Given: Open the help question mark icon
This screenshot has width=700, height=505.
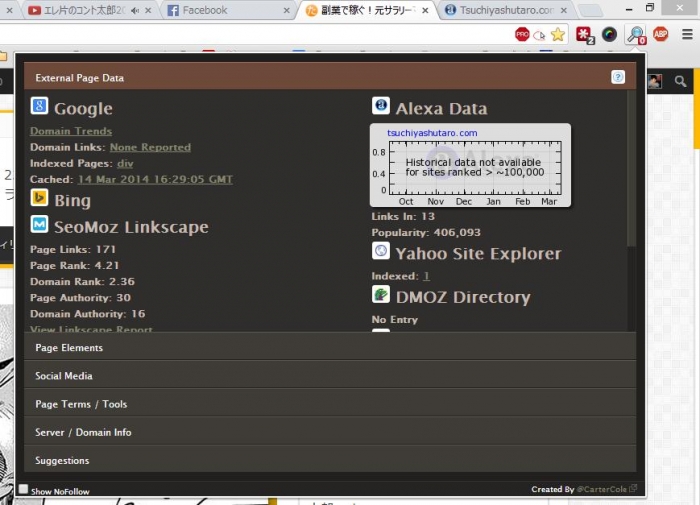Looking at the screenshot, I should click(x=618, y=77).
